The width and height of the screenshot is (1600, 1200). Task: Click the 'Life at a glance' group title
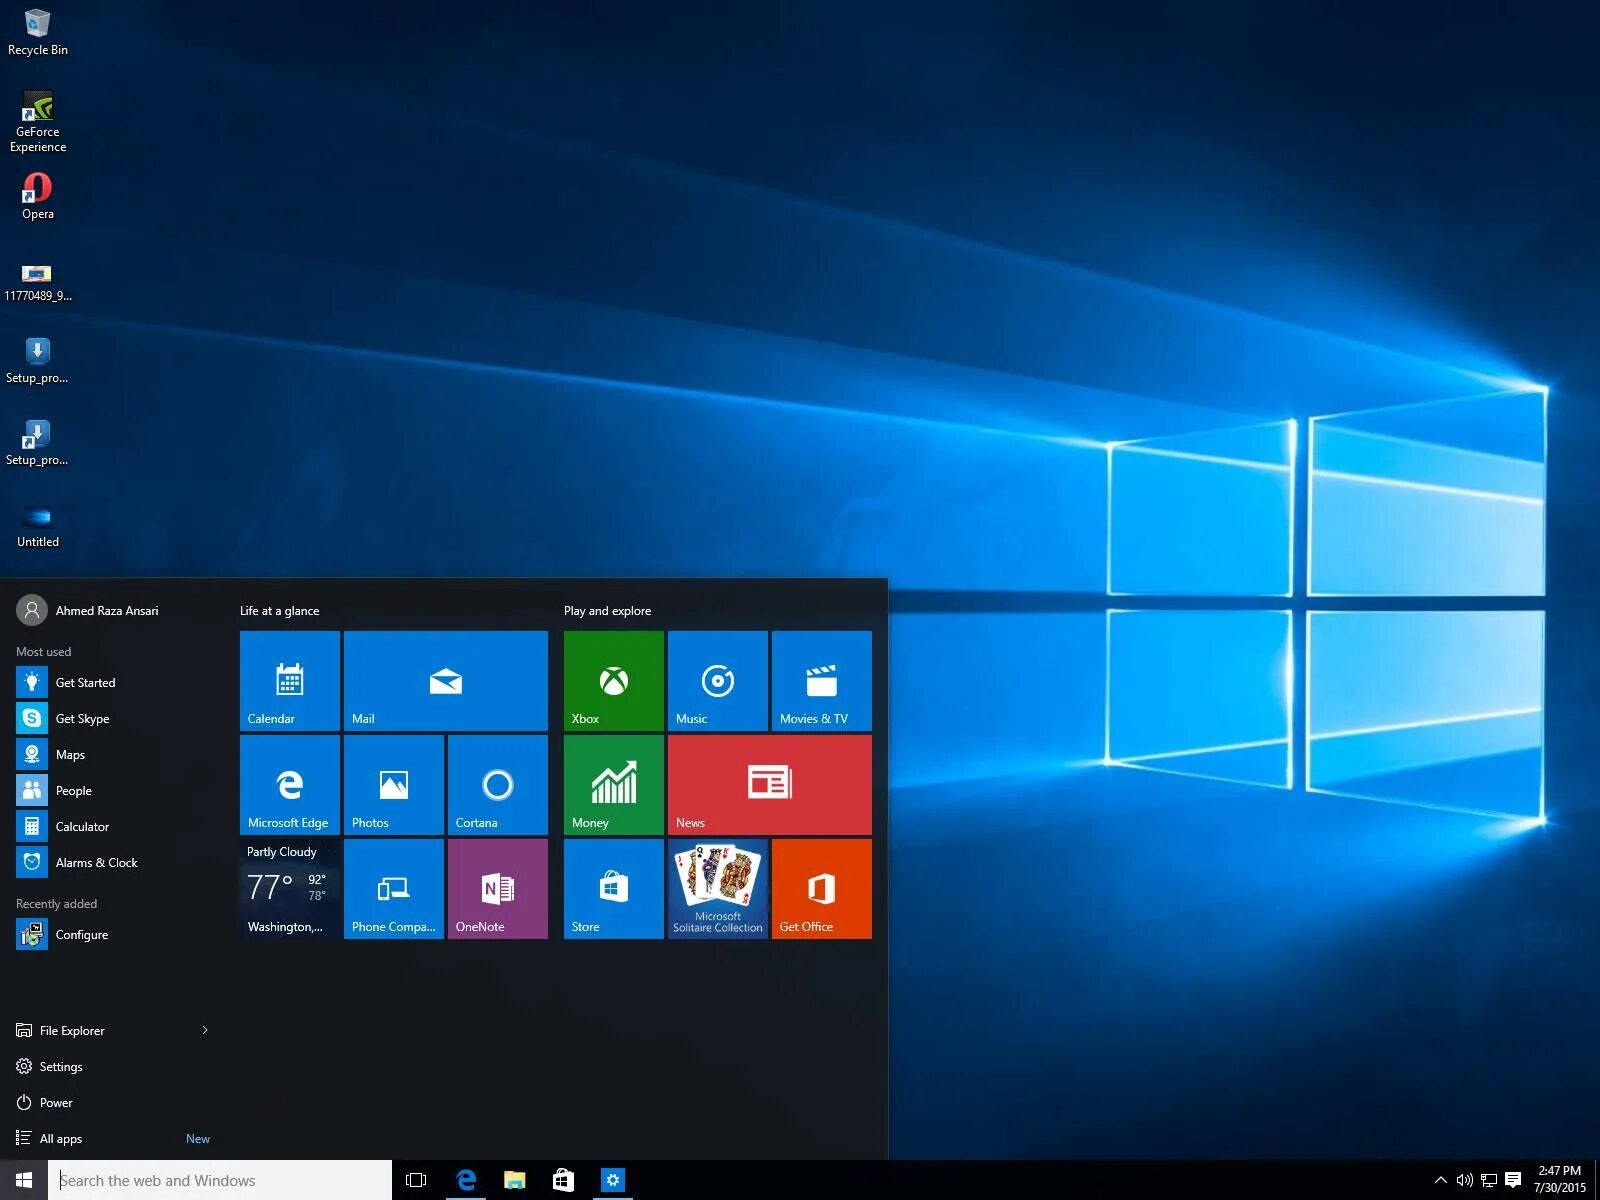click(280, 610)
